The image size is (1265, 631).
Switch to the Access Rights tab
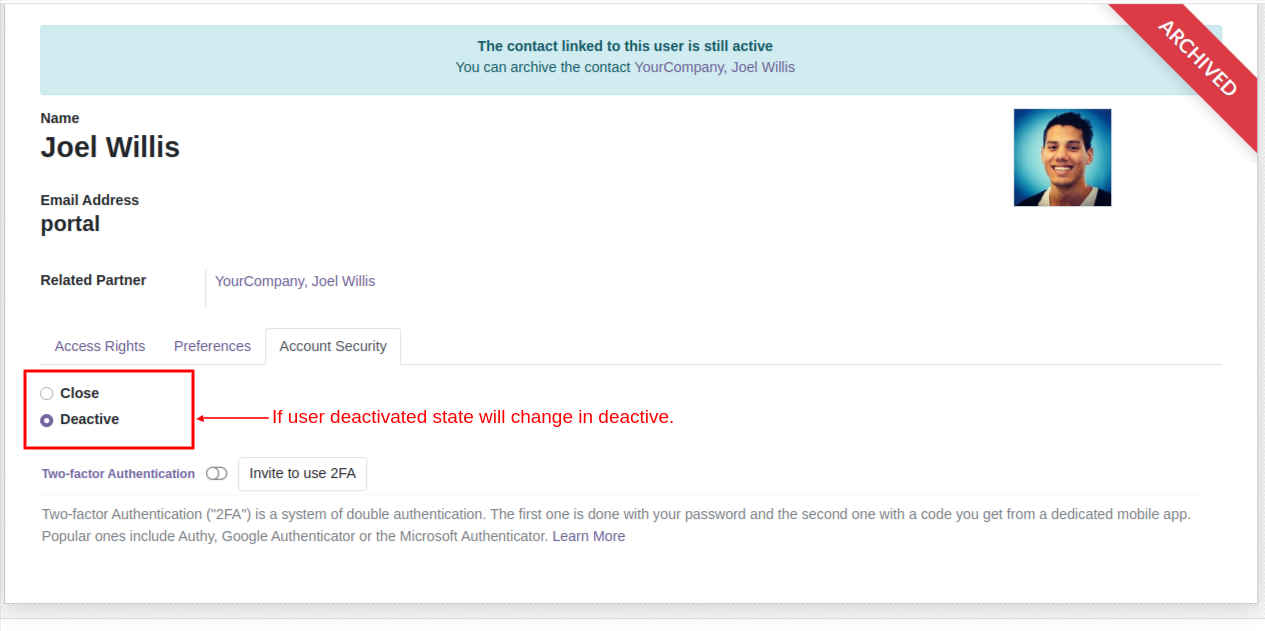(x=100, y=346)
